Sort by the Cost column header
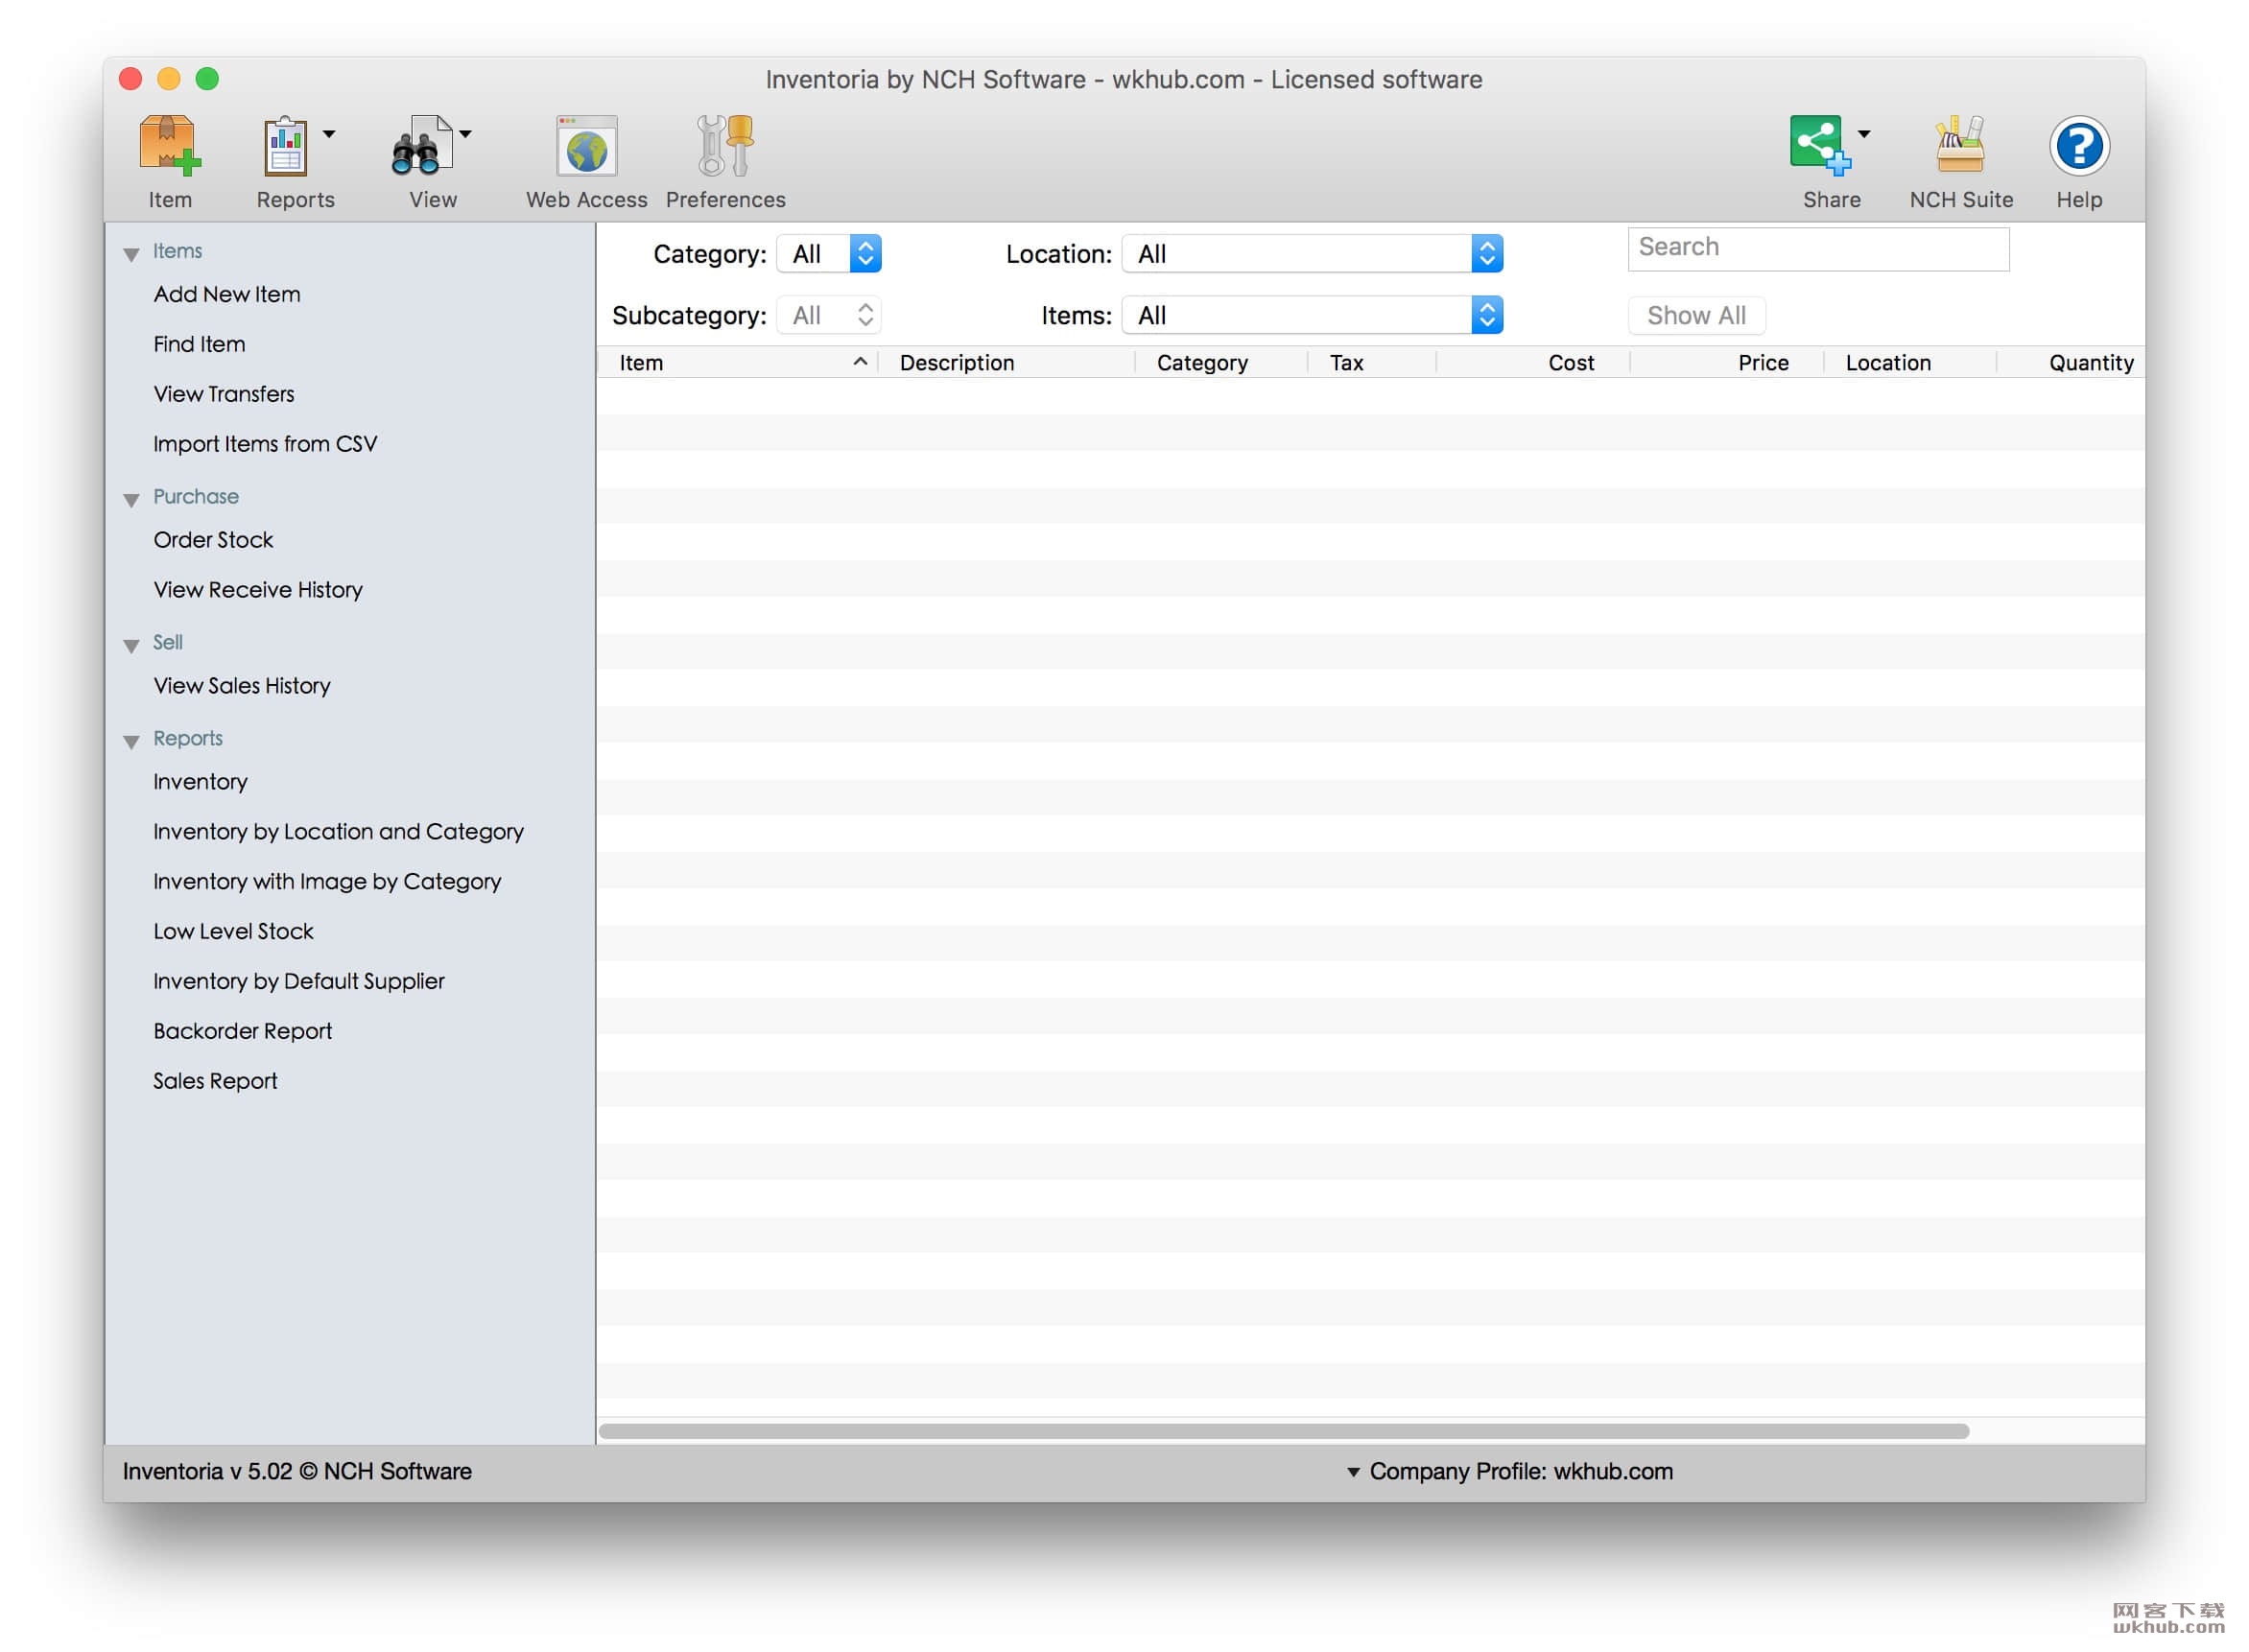2249x1652 pixels. pos(1533,363)
